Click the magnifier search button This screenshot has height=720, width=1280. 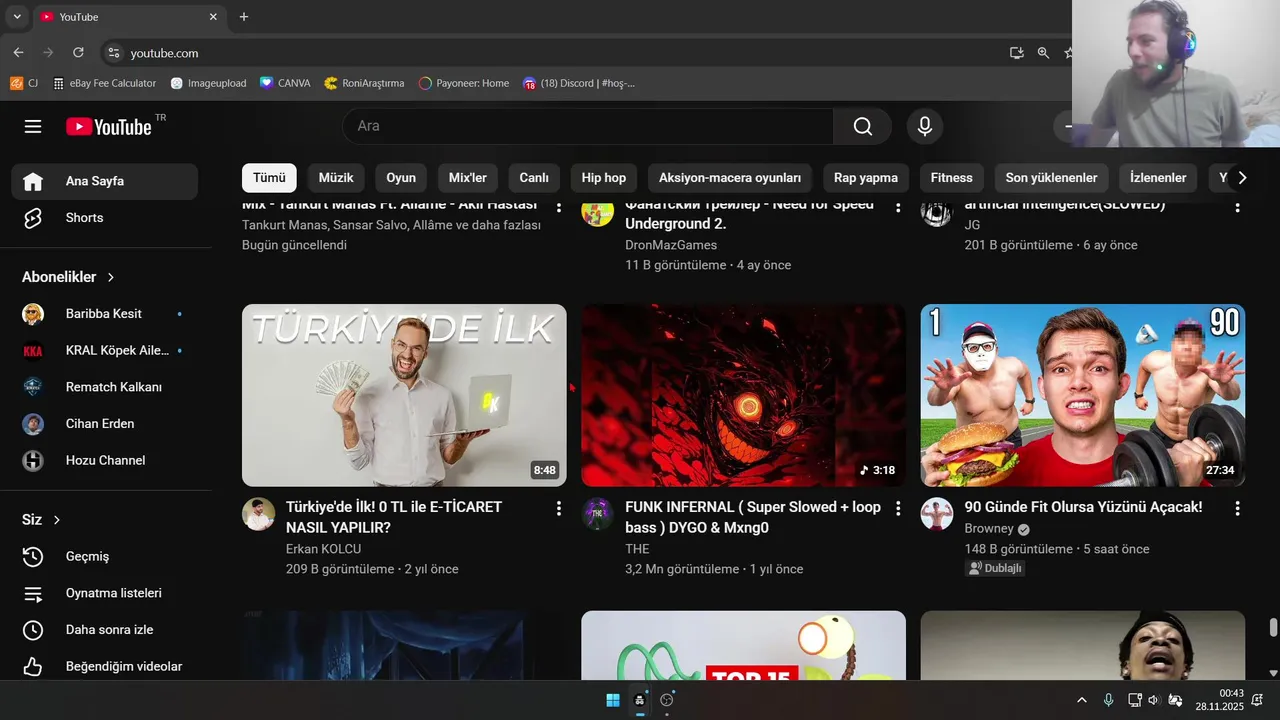pyautogui.click(x=862, y=126)
